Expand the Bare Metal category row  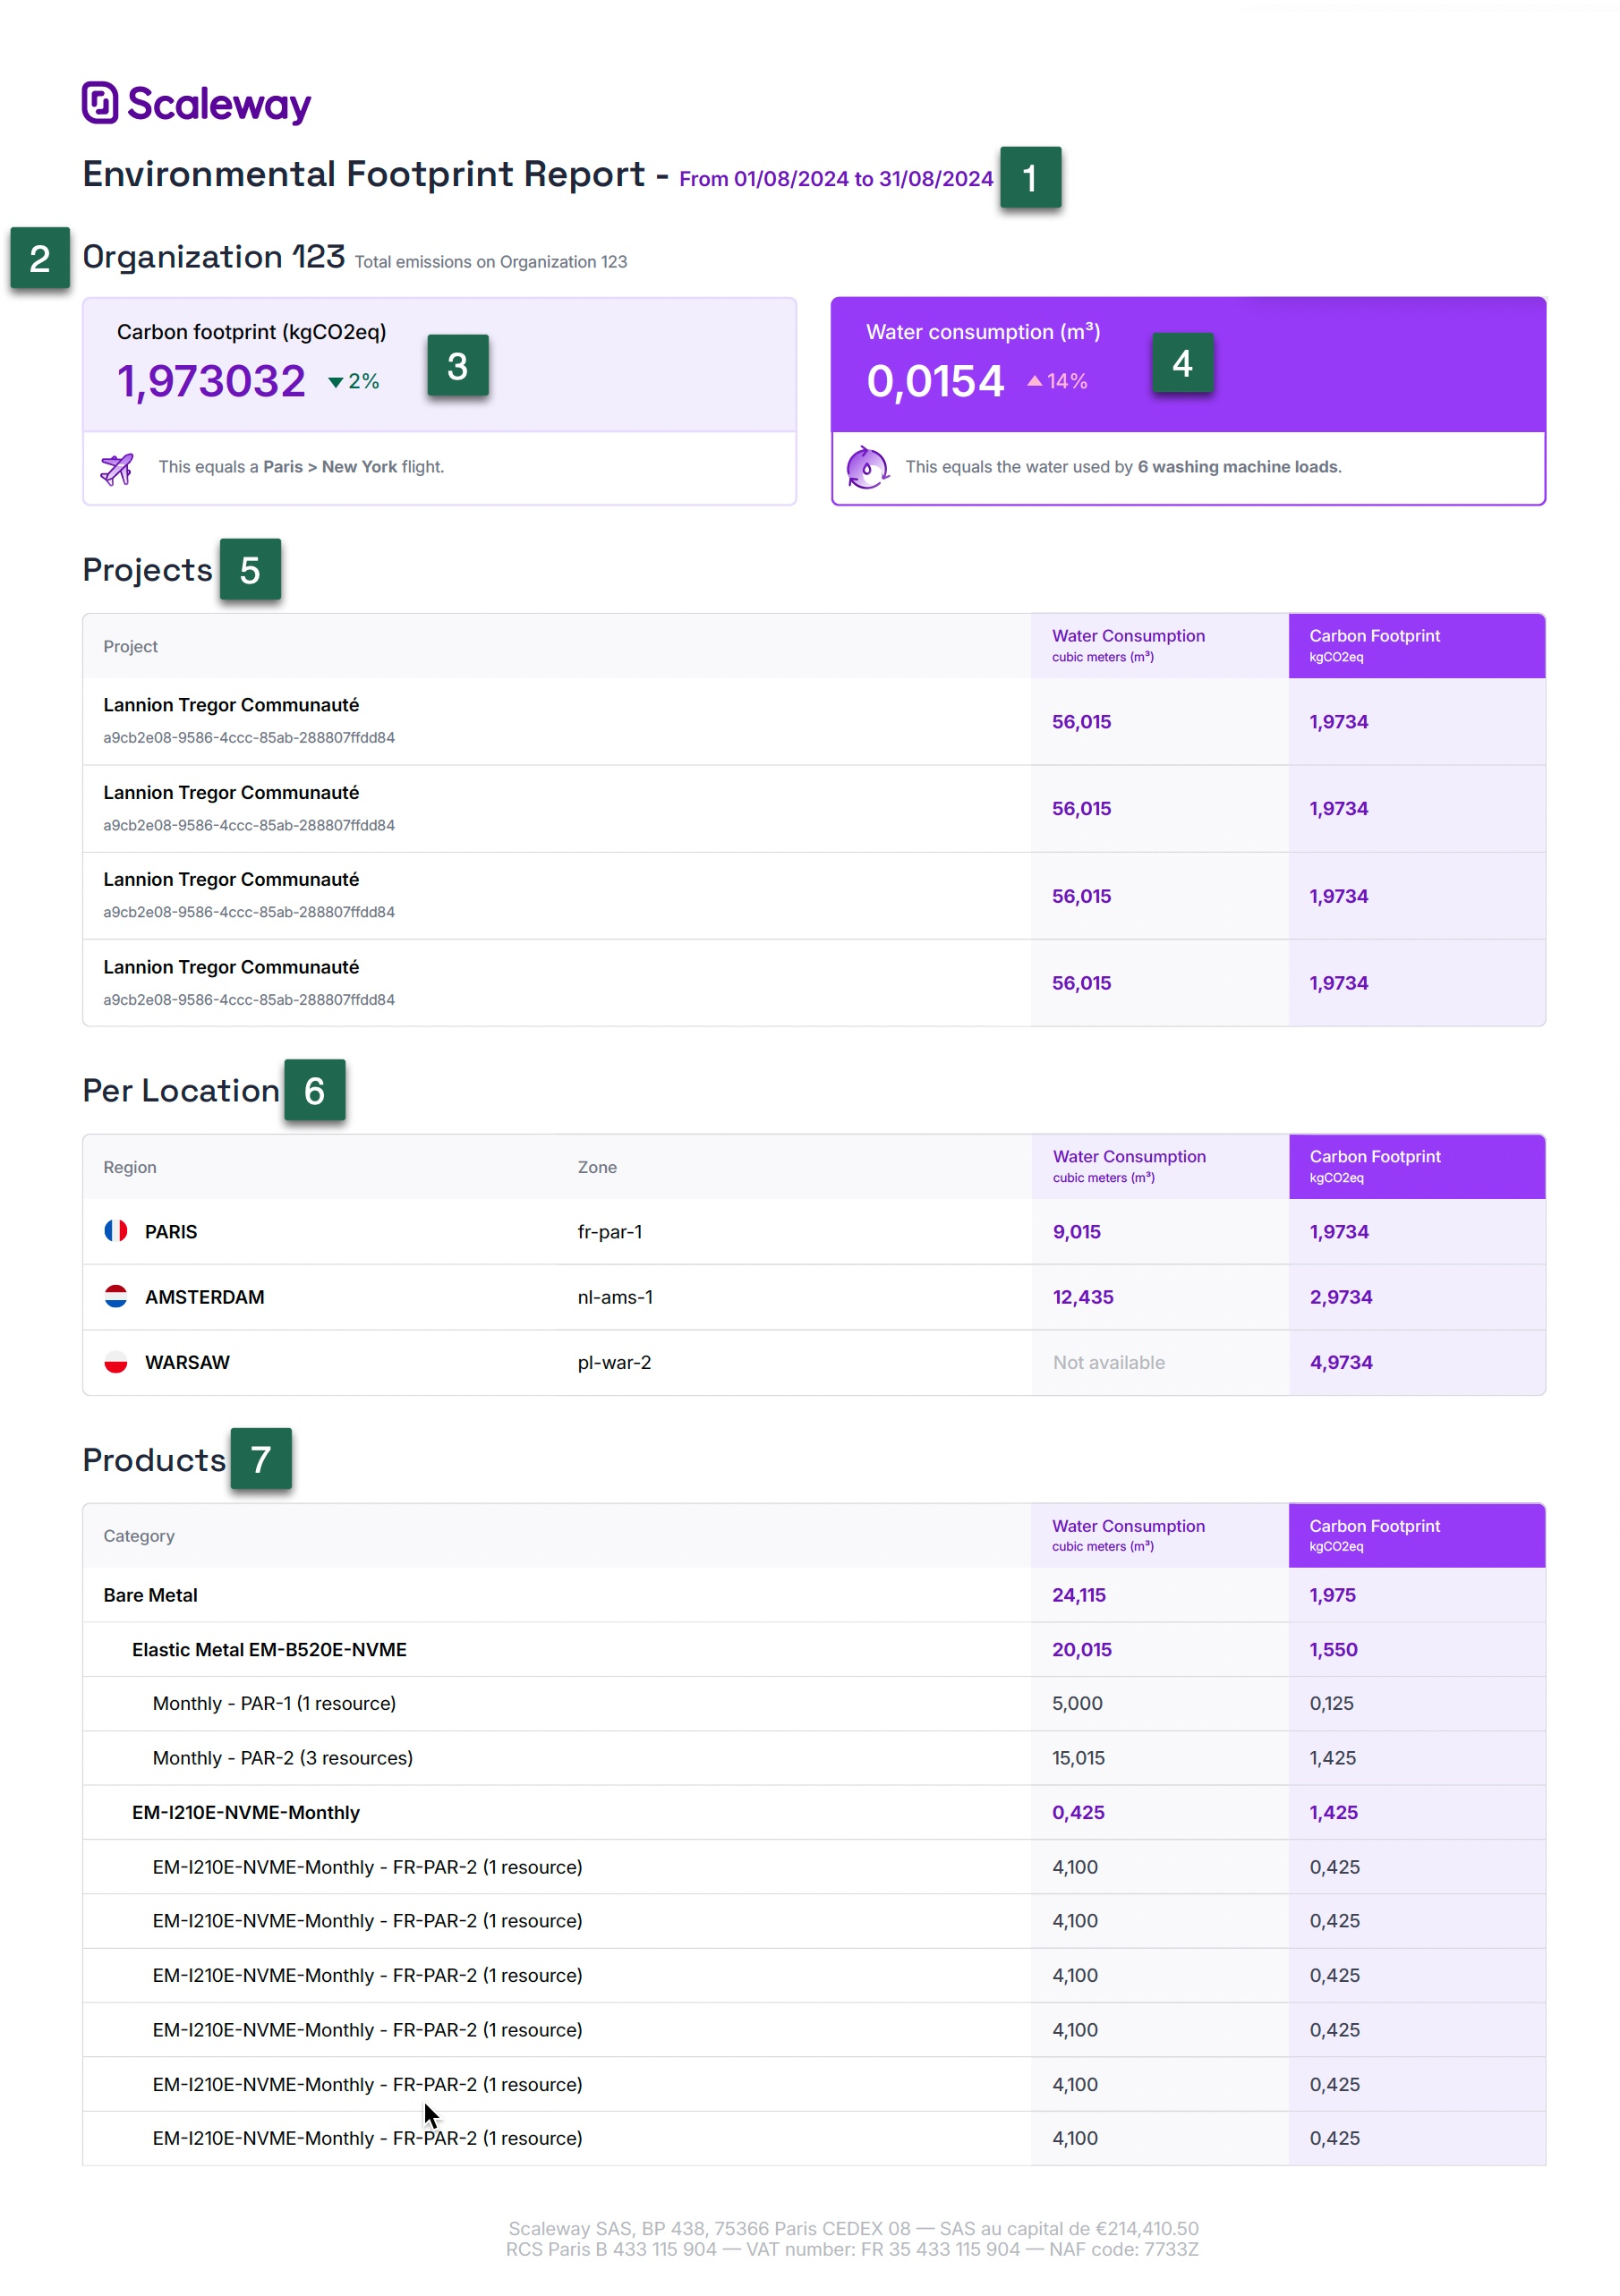pyautogui.click(x=151, y=1595)
